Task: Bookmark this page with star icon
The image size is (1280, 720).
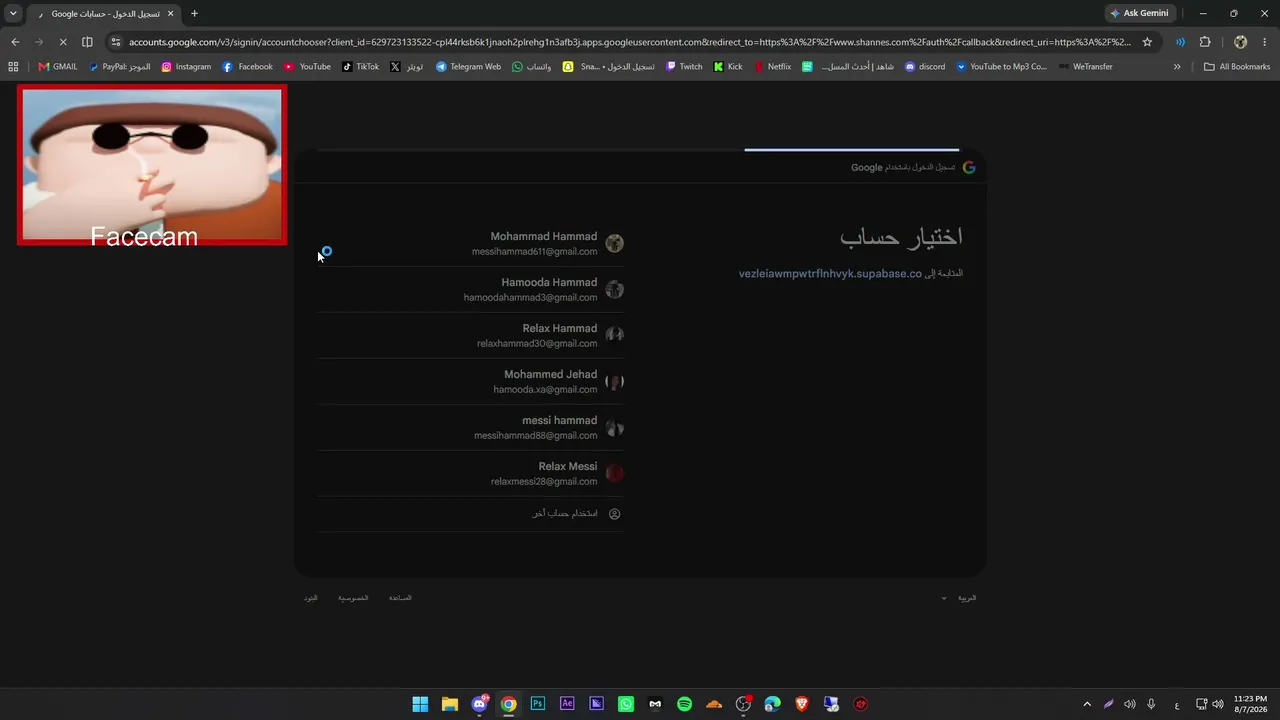Action: 1147,42
